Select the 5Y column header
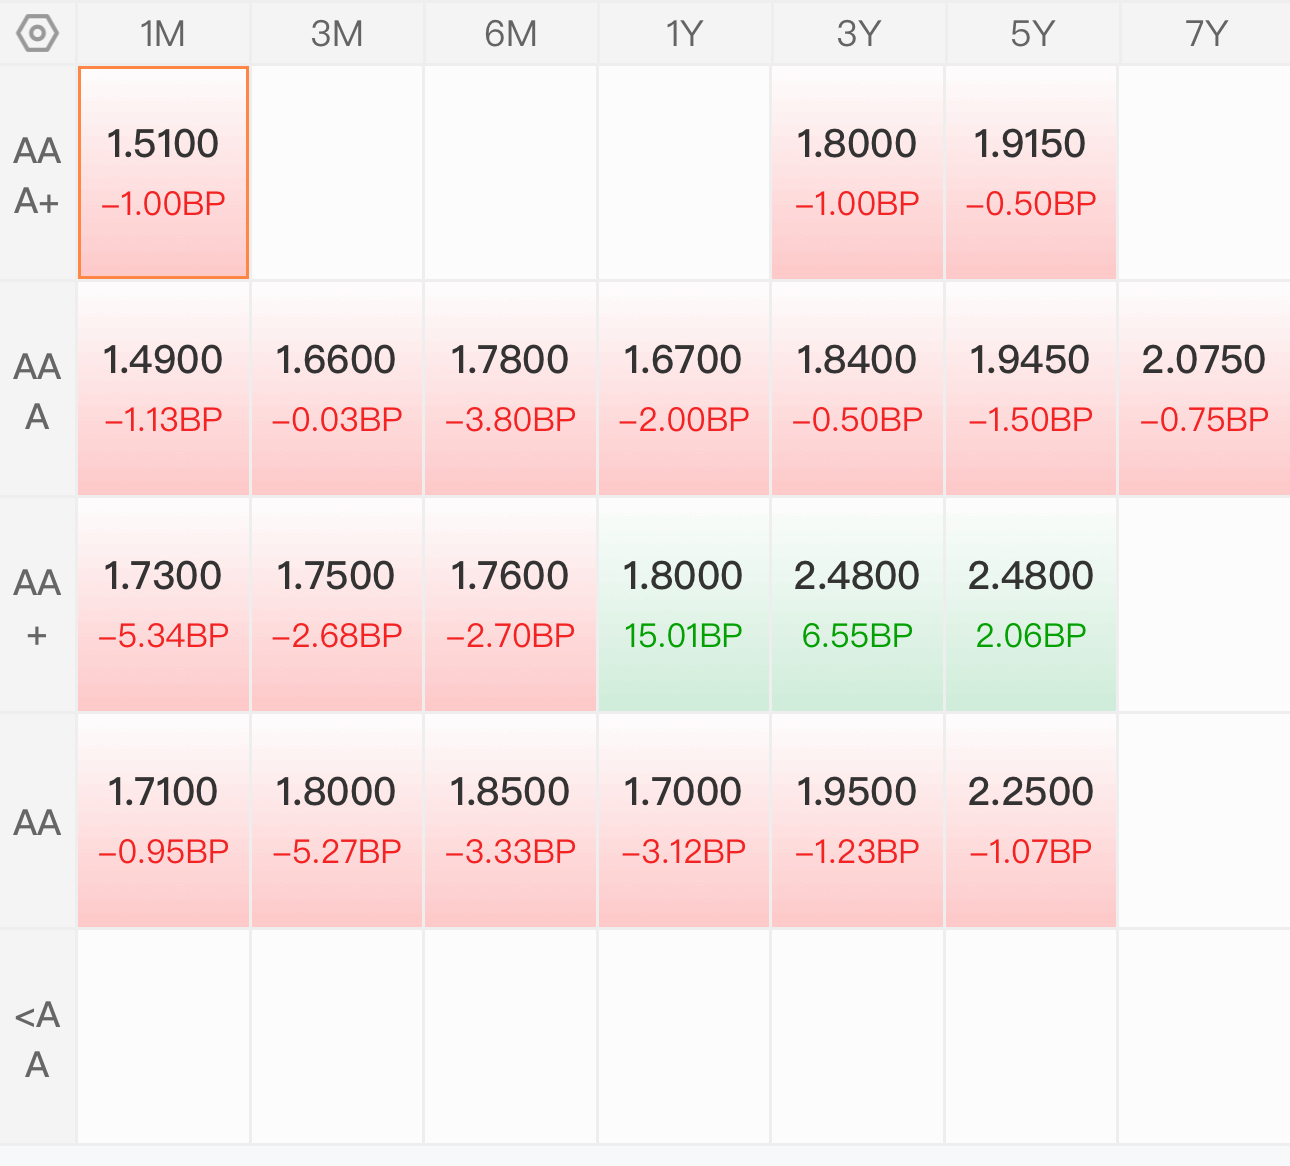 [1031, 34]
